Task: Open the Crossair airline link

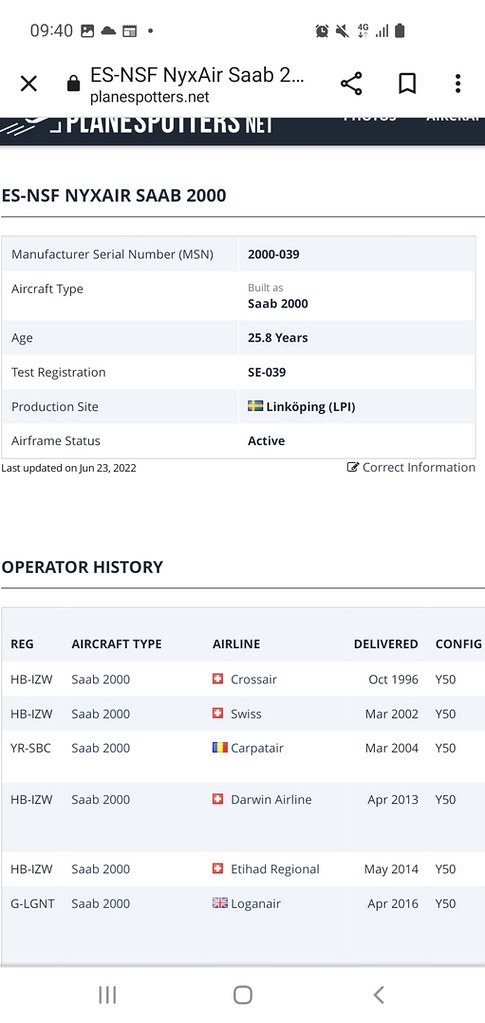Action: click(253, 679)
